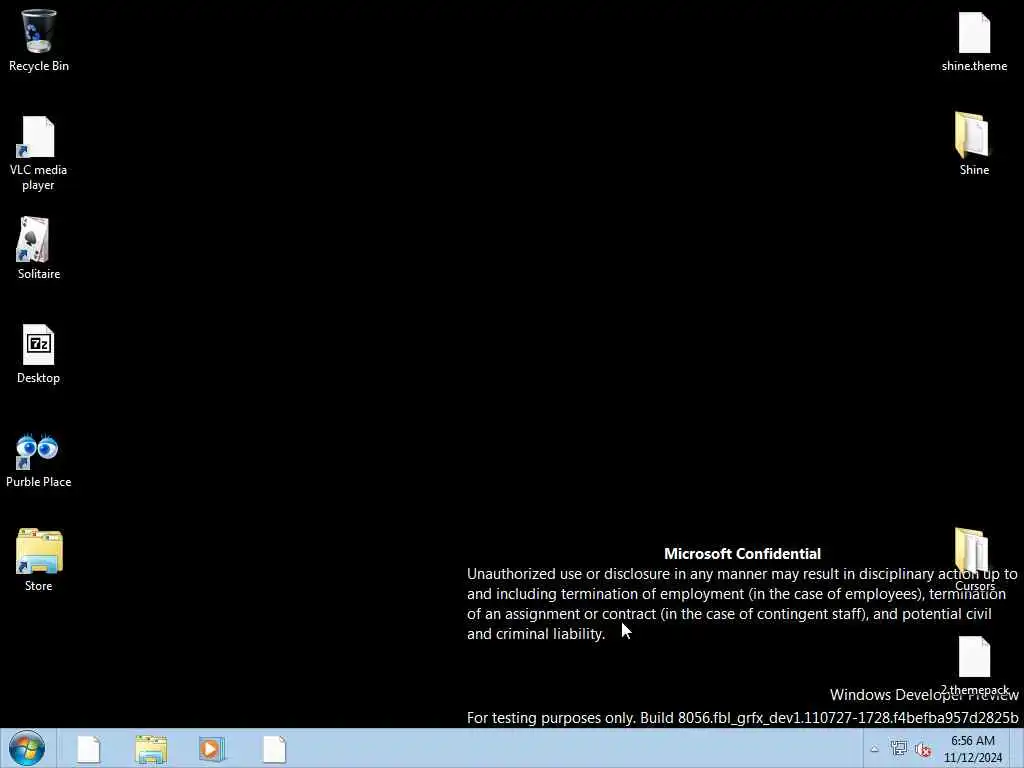Click the Show desktop strip at the end of the taskbar
1024x768 pixels.
click(1017, 748)
